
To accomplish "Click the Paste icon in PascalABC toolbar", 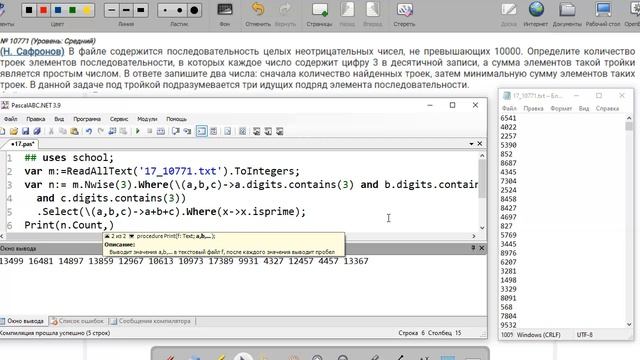I will coord(74,131).
